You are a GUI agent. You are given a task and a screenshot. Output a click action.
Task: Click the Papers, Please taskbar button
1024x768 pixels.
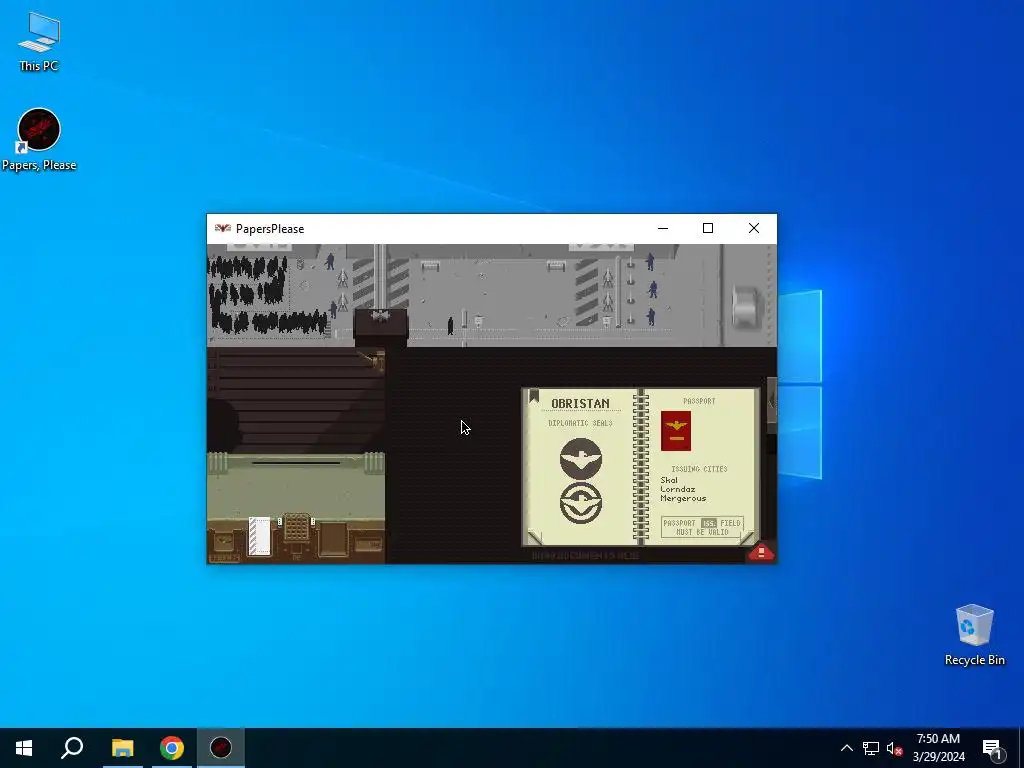tap(221, 748)
